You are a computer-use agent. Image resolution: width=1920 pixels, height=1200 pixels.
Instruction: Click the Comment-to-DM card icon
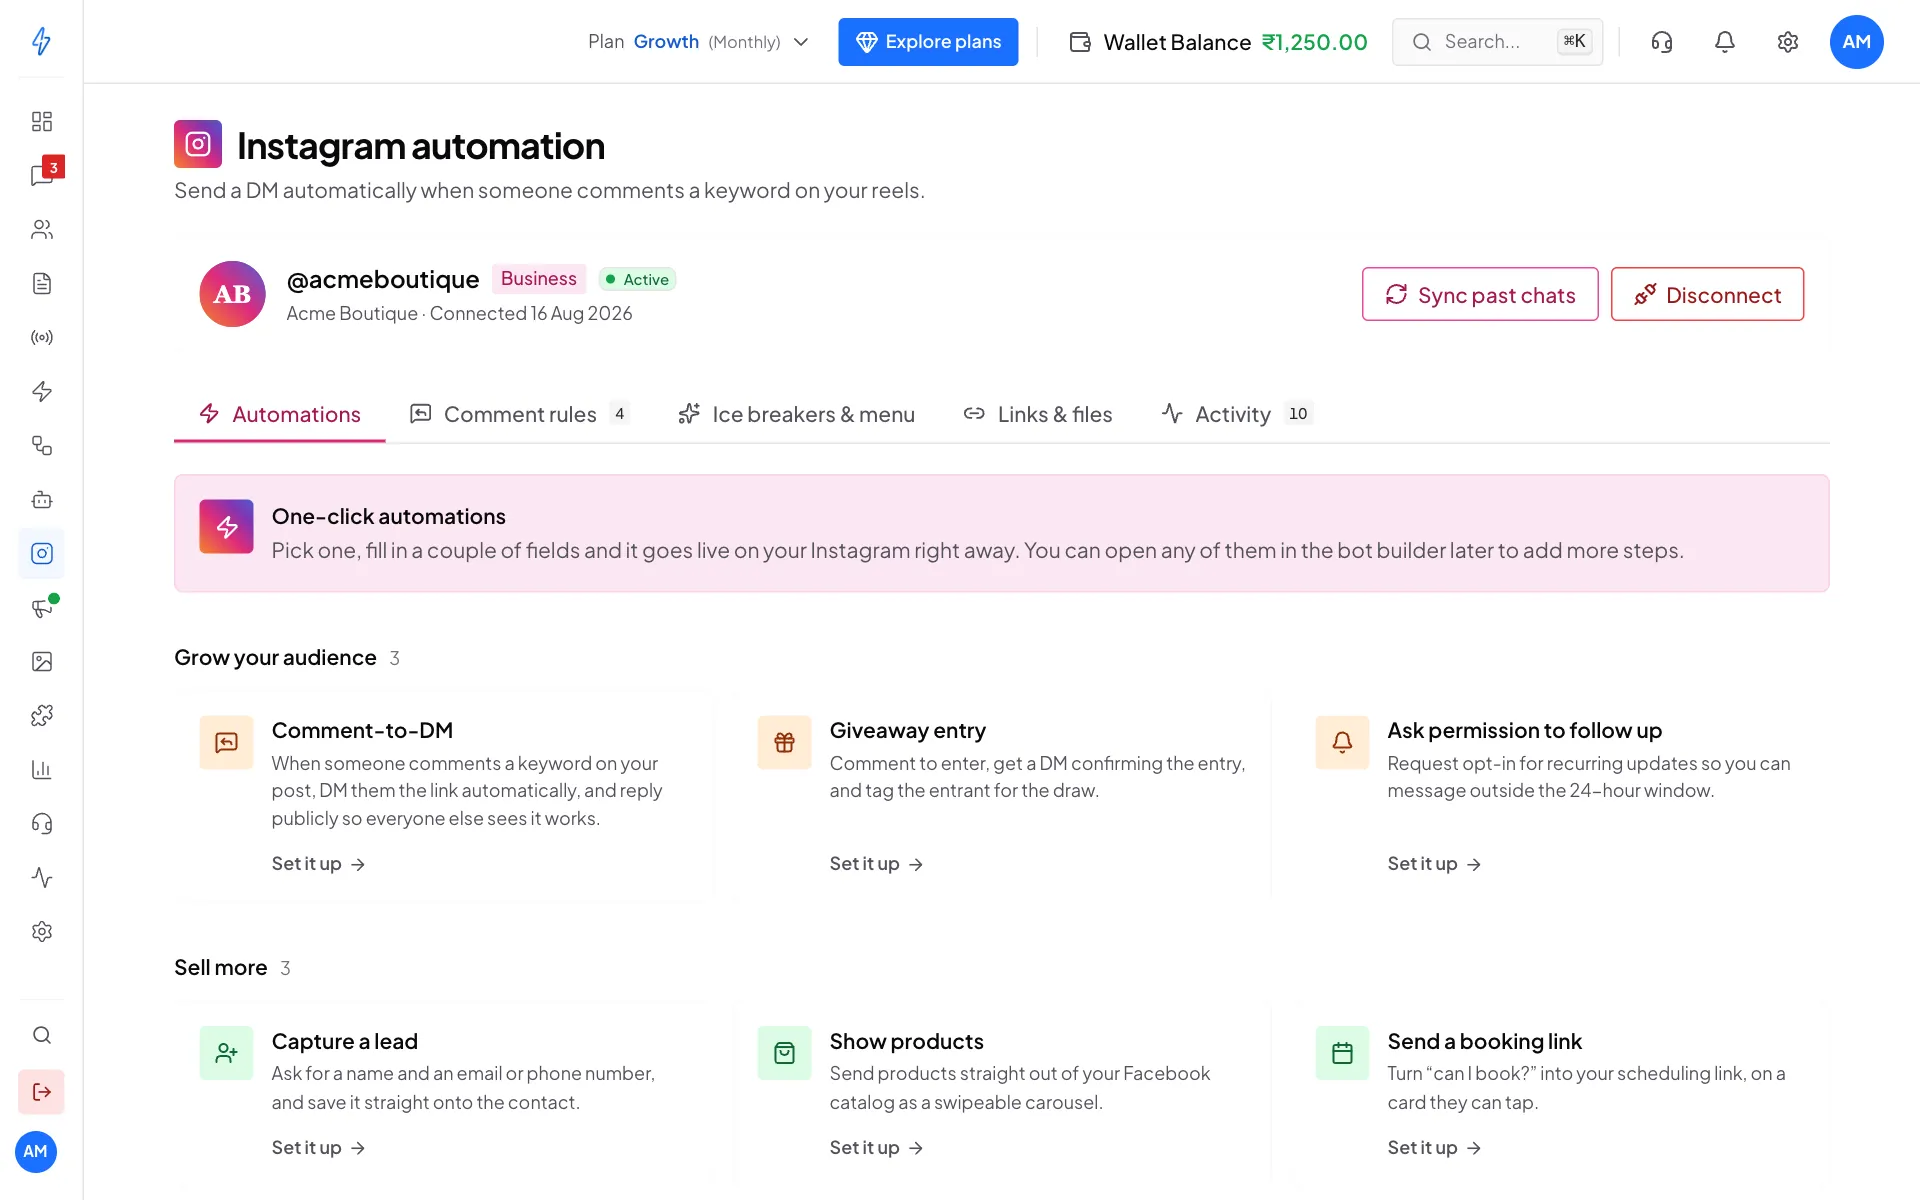coord(226,742)
